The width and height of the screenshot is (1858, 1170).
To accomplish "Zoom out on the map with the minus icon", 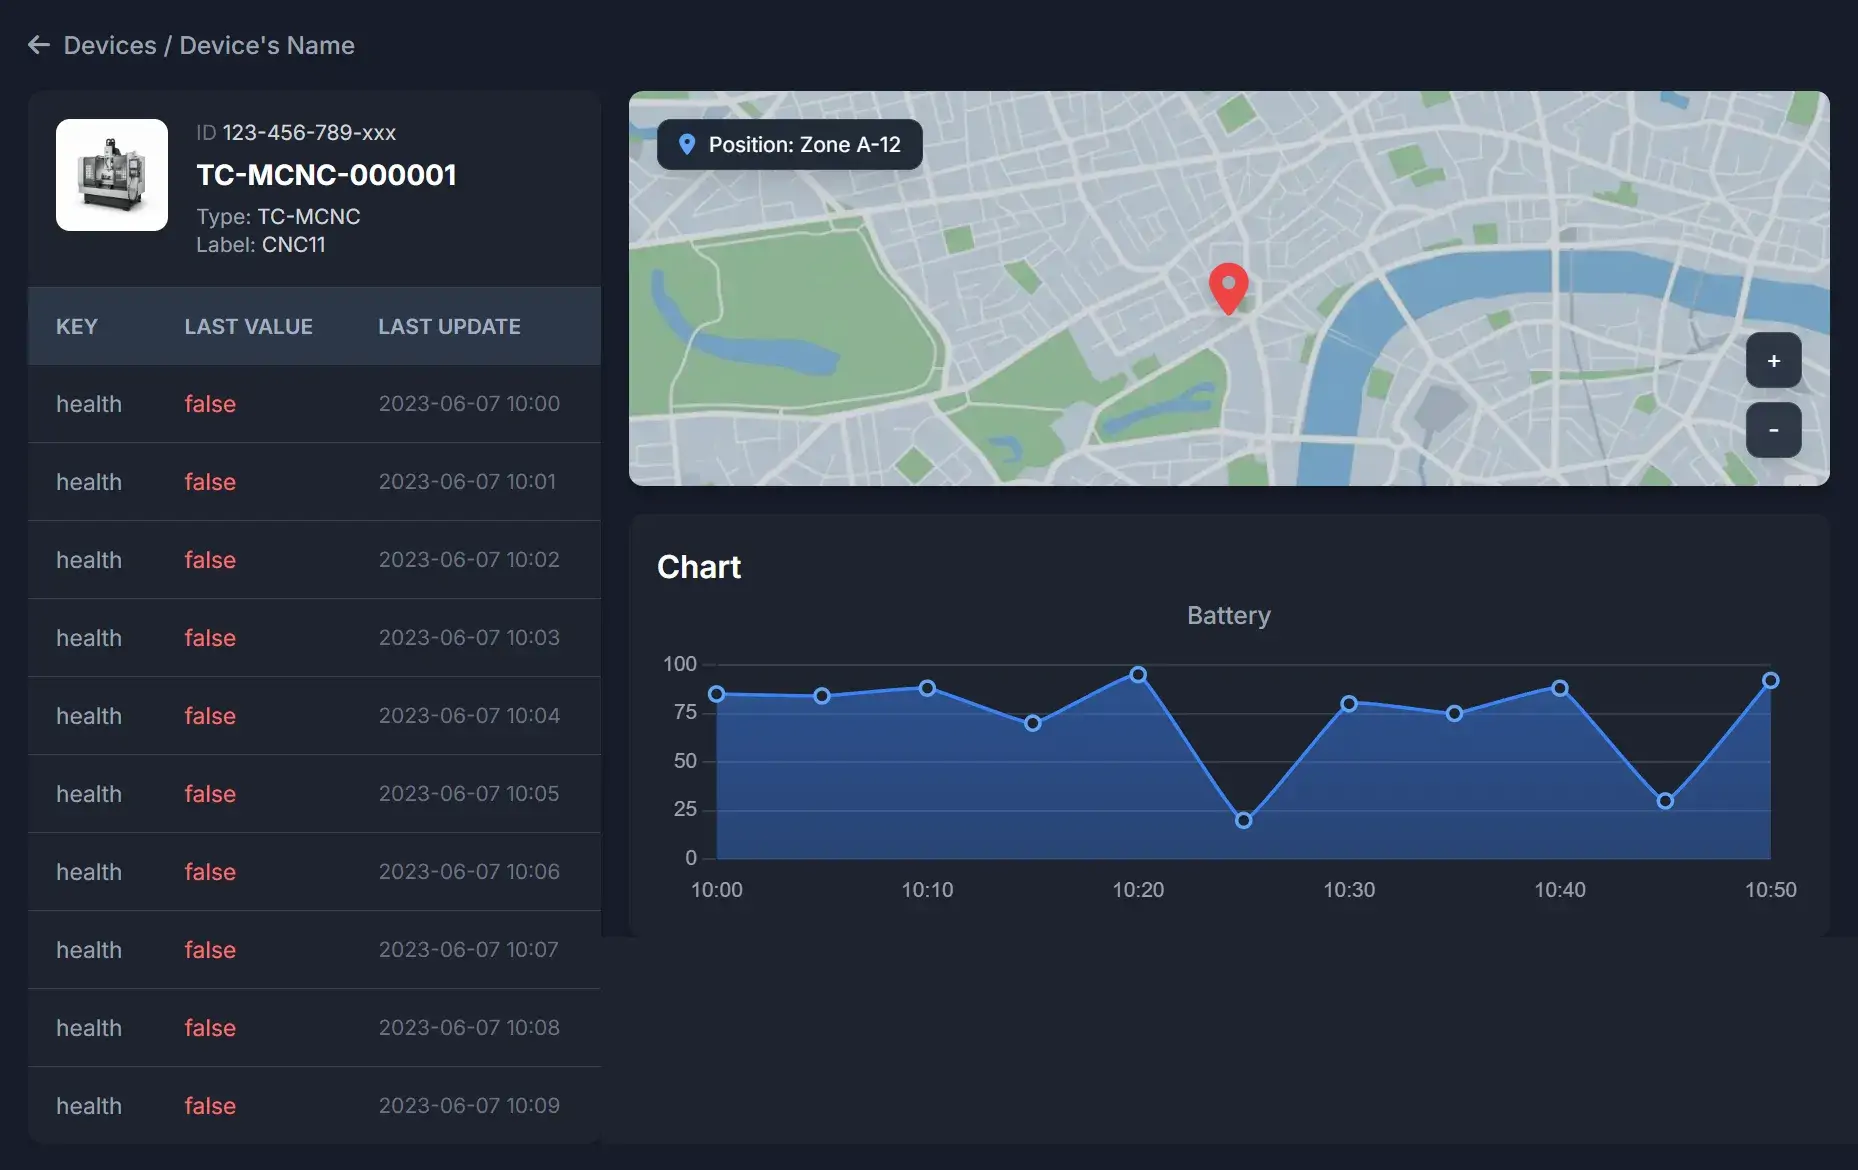I will (x=1774, y=429).
